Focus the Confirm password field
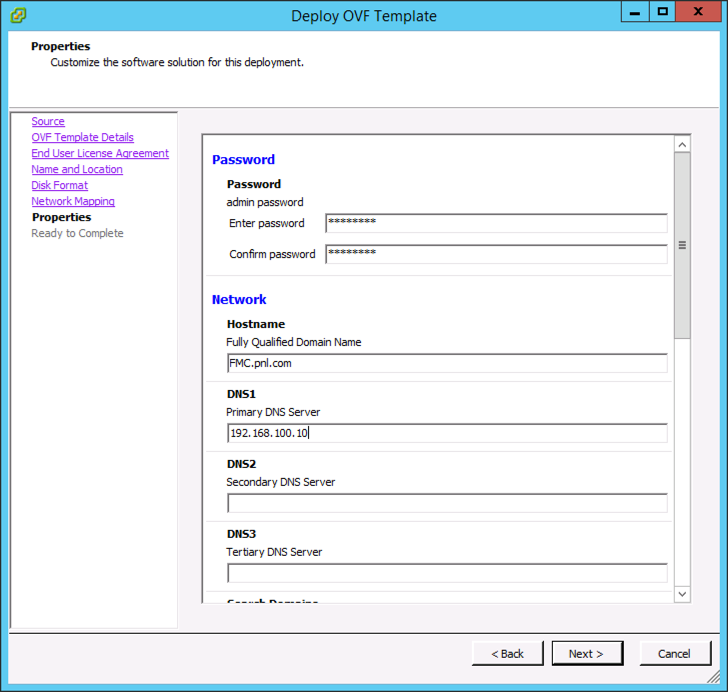This screenshot has width=728, height=692. point(496,255)
